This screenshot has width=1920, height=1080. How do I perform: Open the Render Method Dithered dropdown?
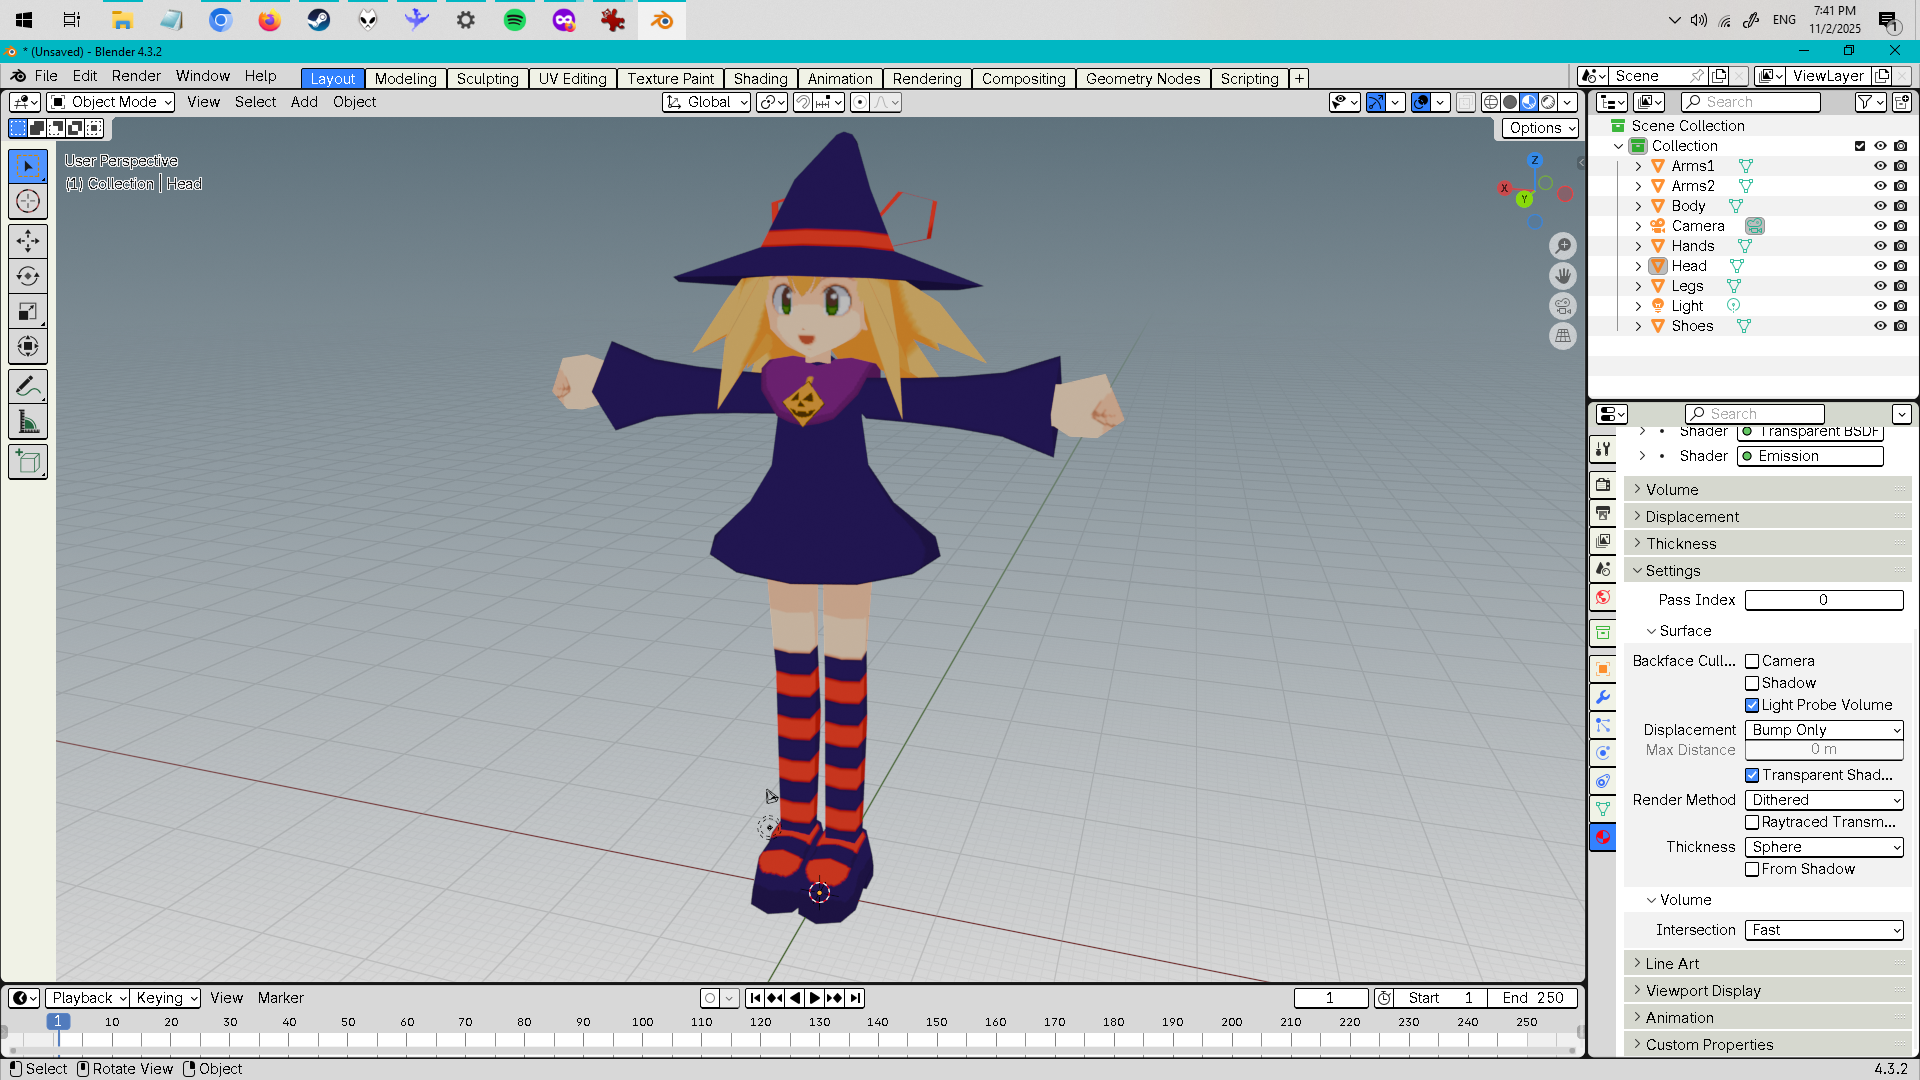(x=1824, y=800)
